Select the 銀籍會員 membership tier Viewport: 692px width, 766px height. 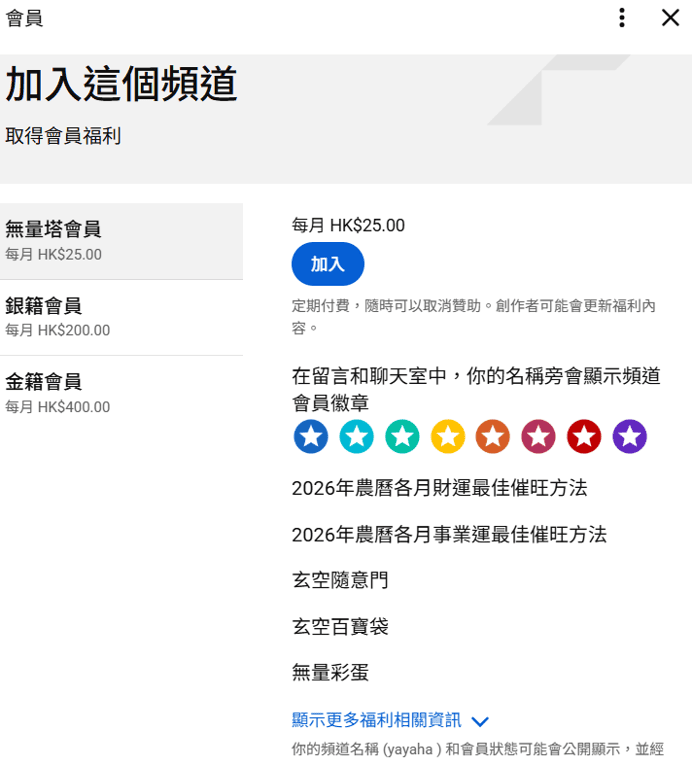click(x=121, y=318)
